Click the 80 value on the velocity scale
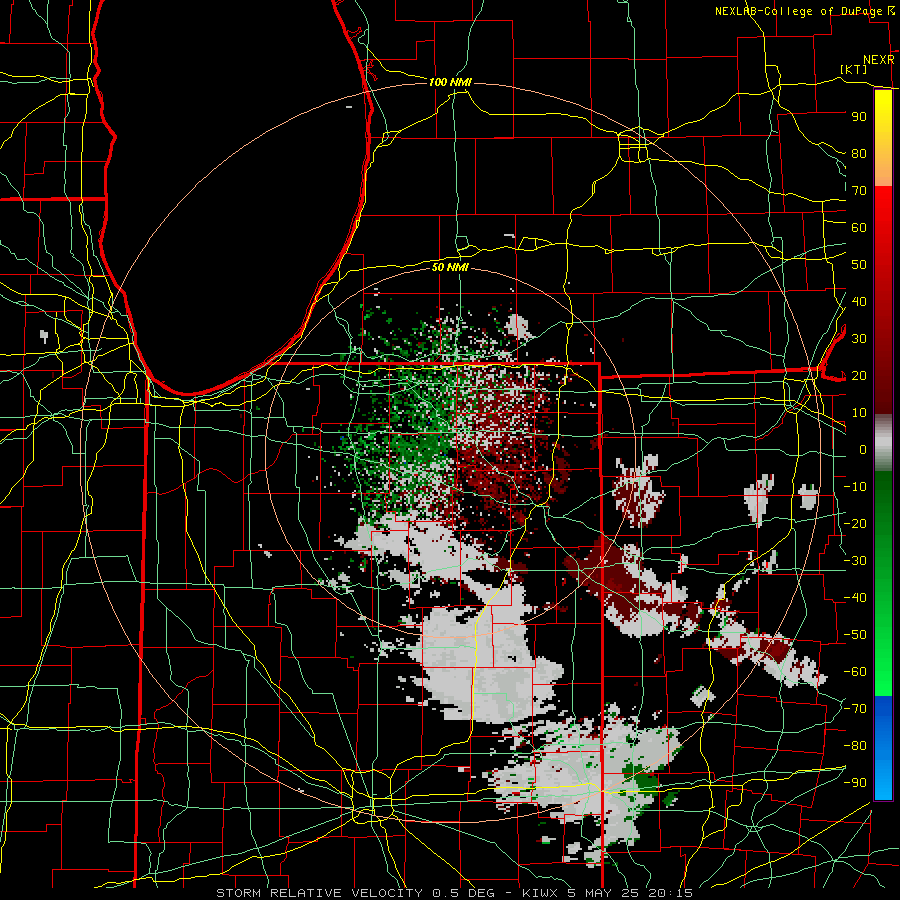Viewport: 900px width, 900px height. [859, 153]
